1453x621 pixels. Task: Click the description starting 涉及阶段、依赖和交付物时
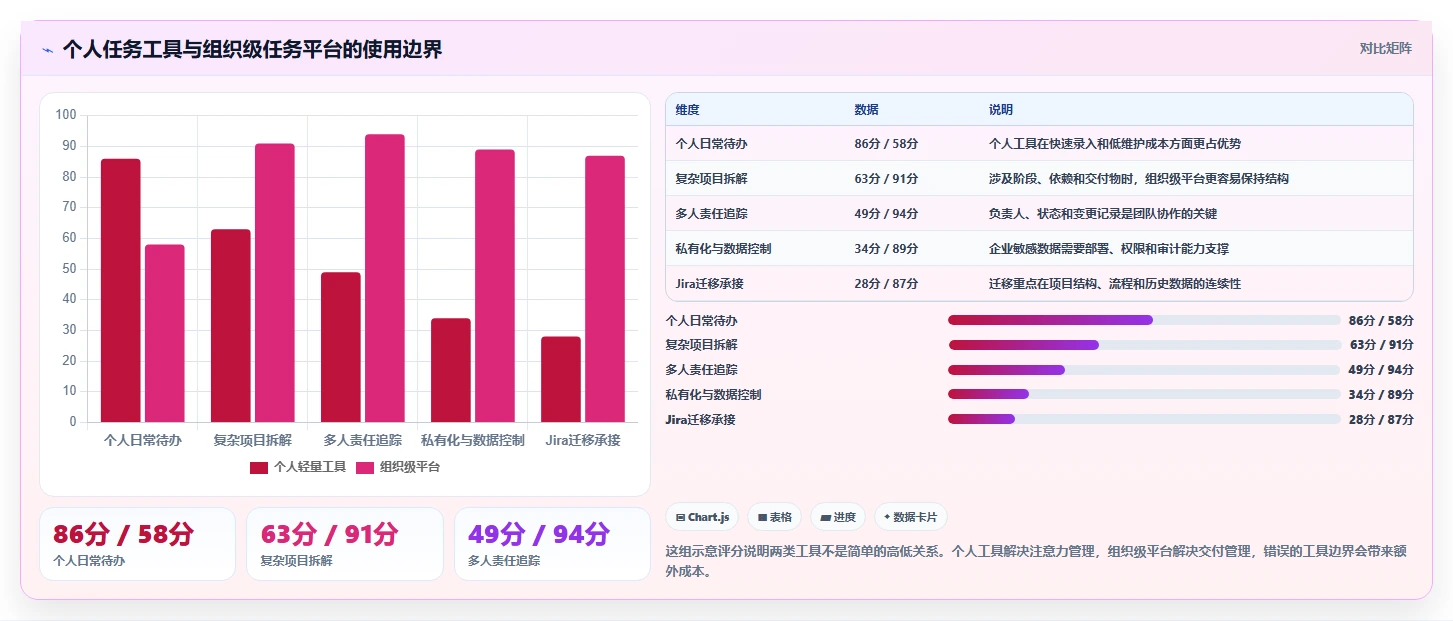1138,179
